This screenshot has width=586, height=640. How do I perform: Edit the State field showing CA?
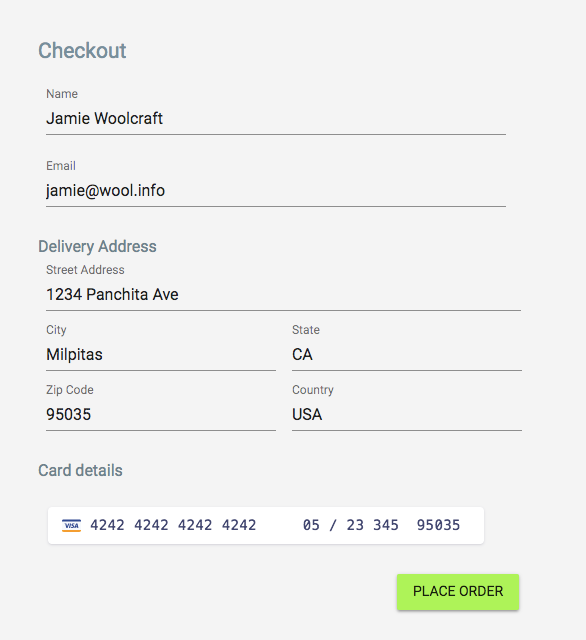coord(407,355)
